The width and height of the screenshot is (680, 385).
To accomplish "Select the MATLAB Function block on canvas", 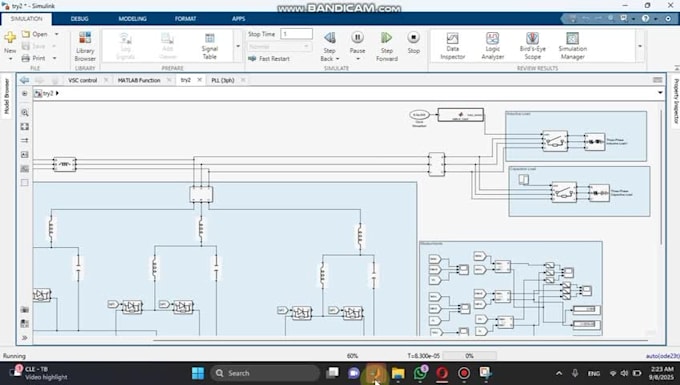I will (x=461, y=115).
